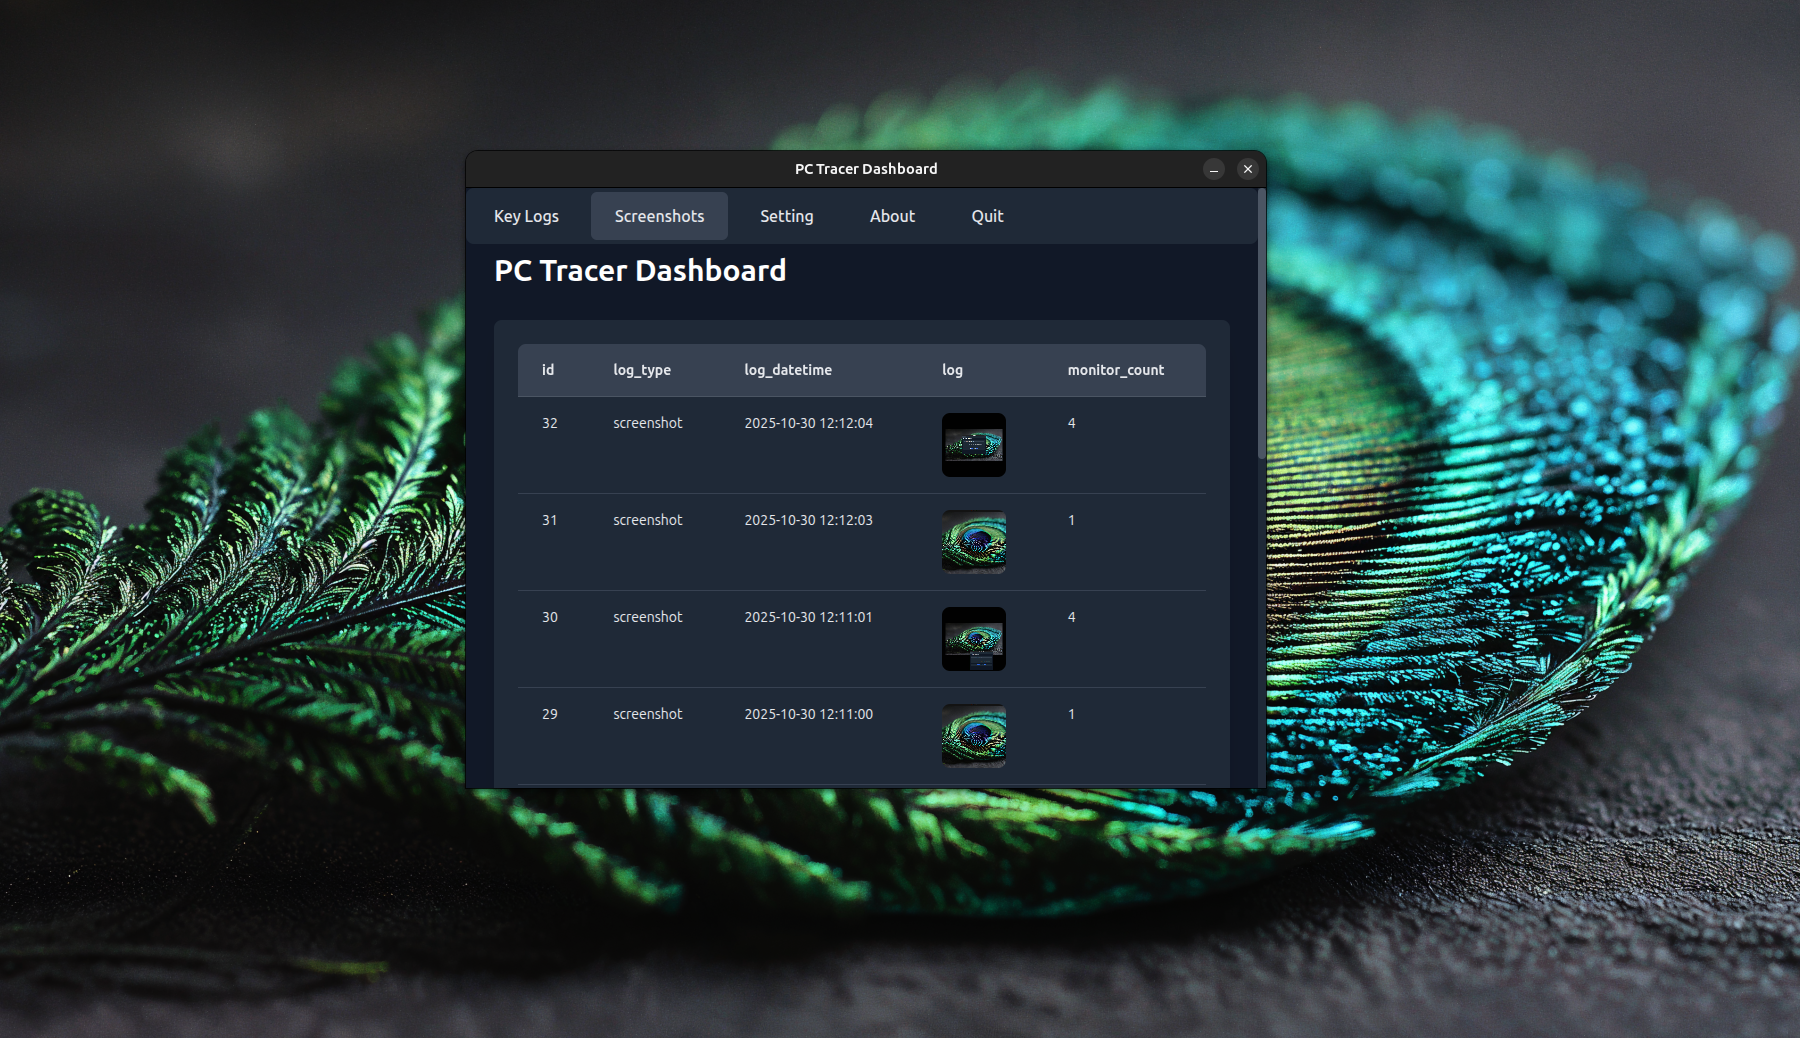View the thumbnail in row 31
This screenshot has height=1038, width=1800.
click(x=973, y=542)
